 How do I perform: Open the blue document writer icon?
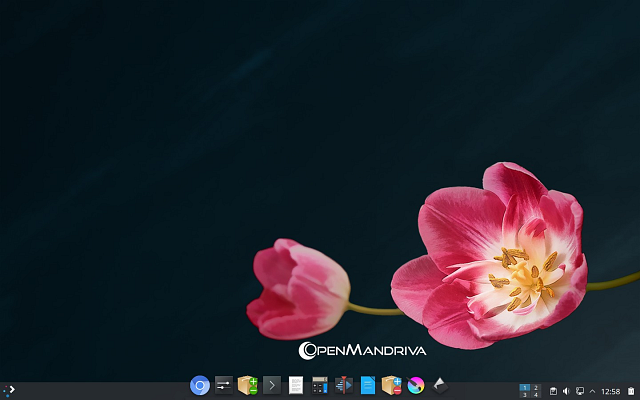(x=368, y=385)
